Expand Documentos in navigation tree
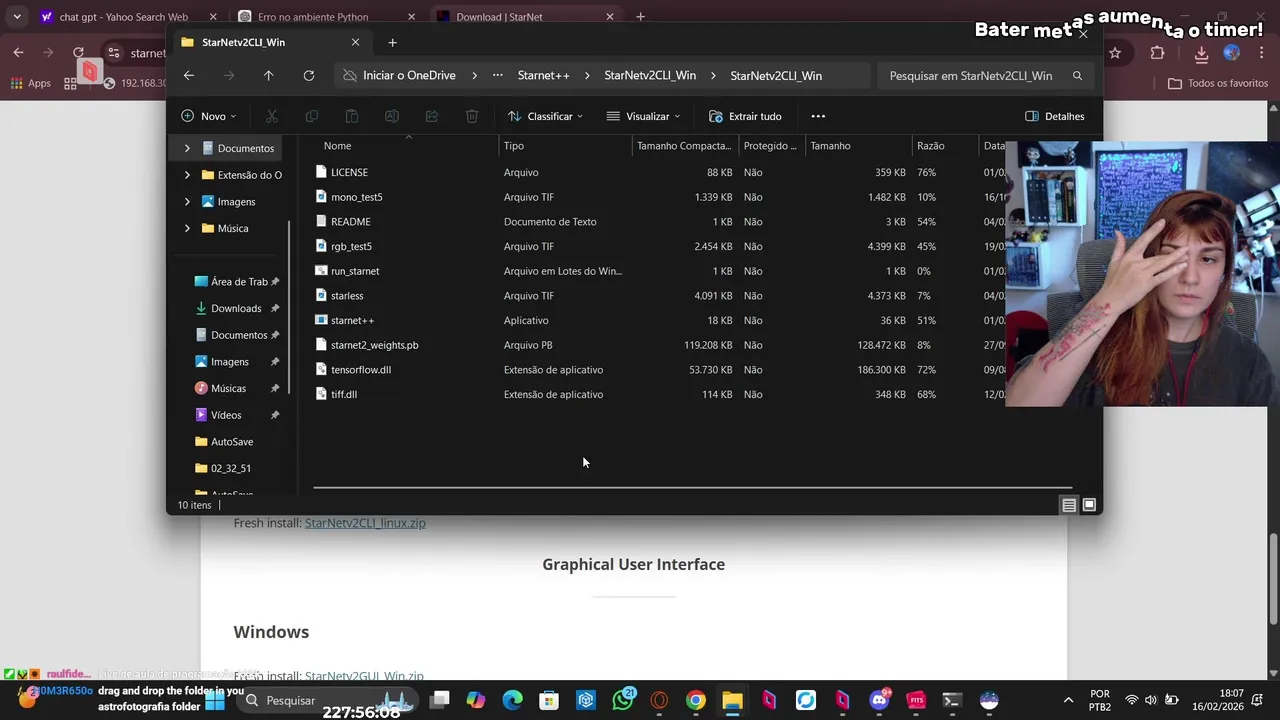 coord(187,148)
